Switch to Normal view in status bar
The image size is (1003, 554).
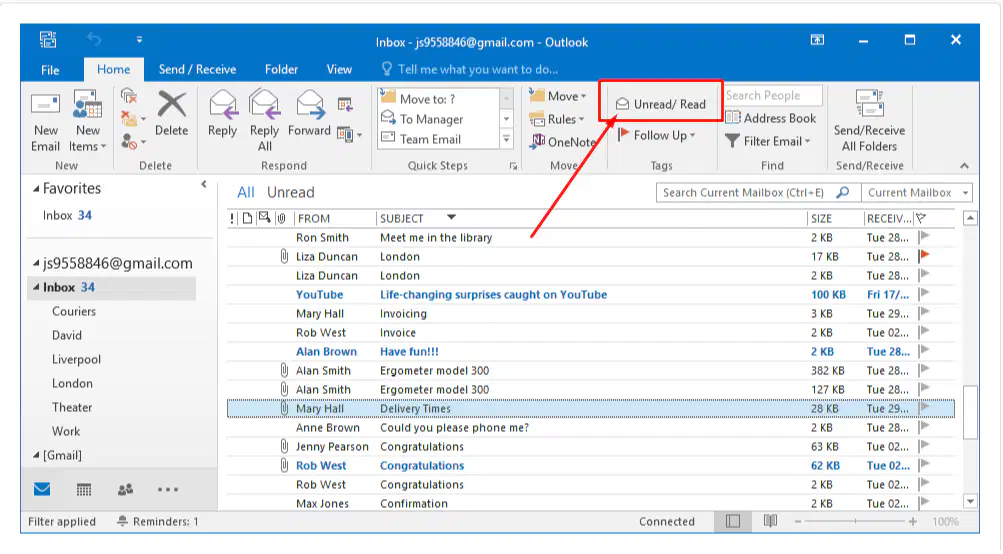[x=733, y=521]
